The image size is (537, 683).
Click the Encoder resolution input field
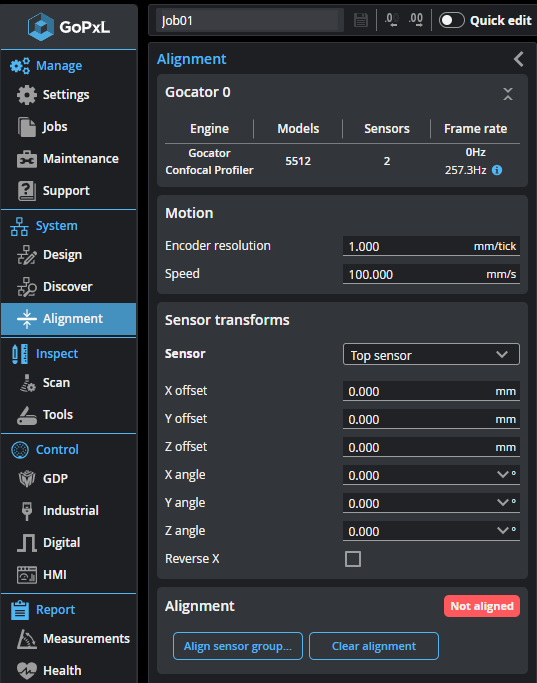click(431, 246)
